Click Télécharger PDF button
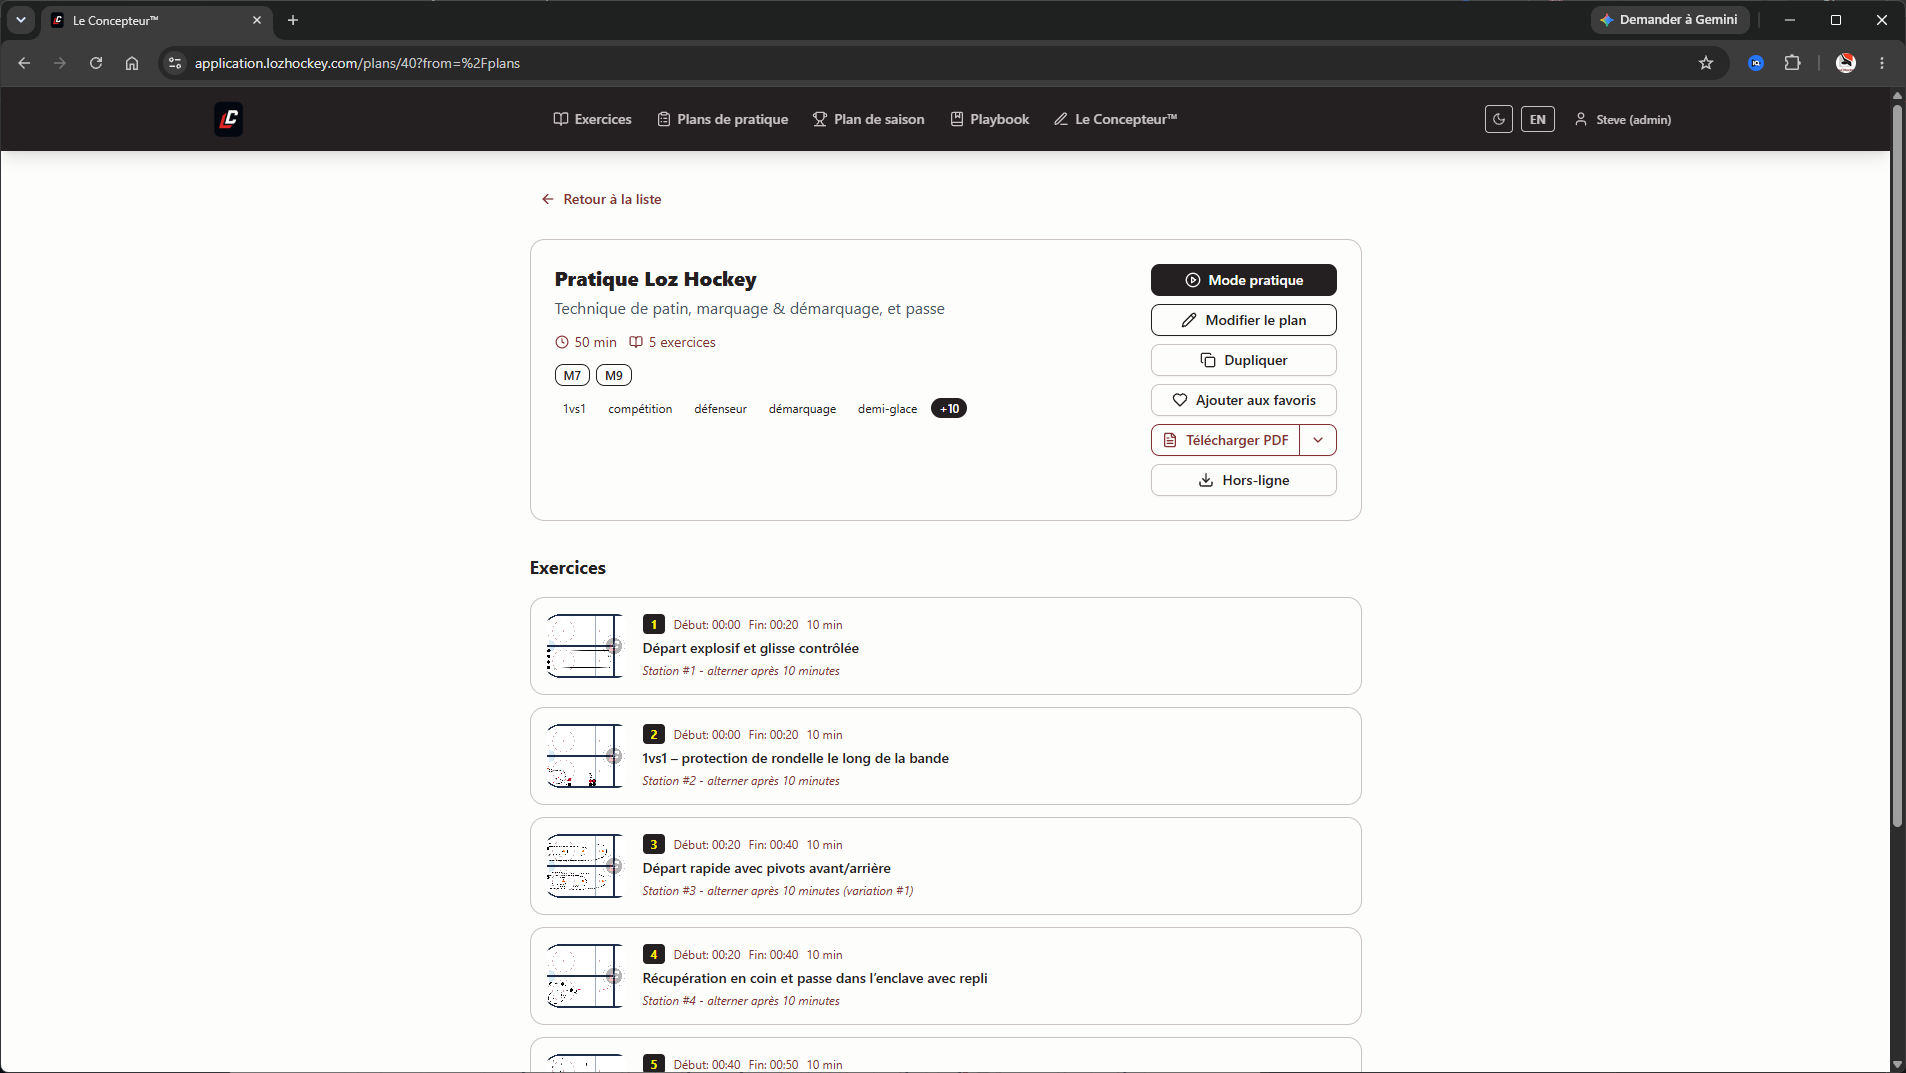This screenshot has height=1073, width=1906. tap(1226, 440)
